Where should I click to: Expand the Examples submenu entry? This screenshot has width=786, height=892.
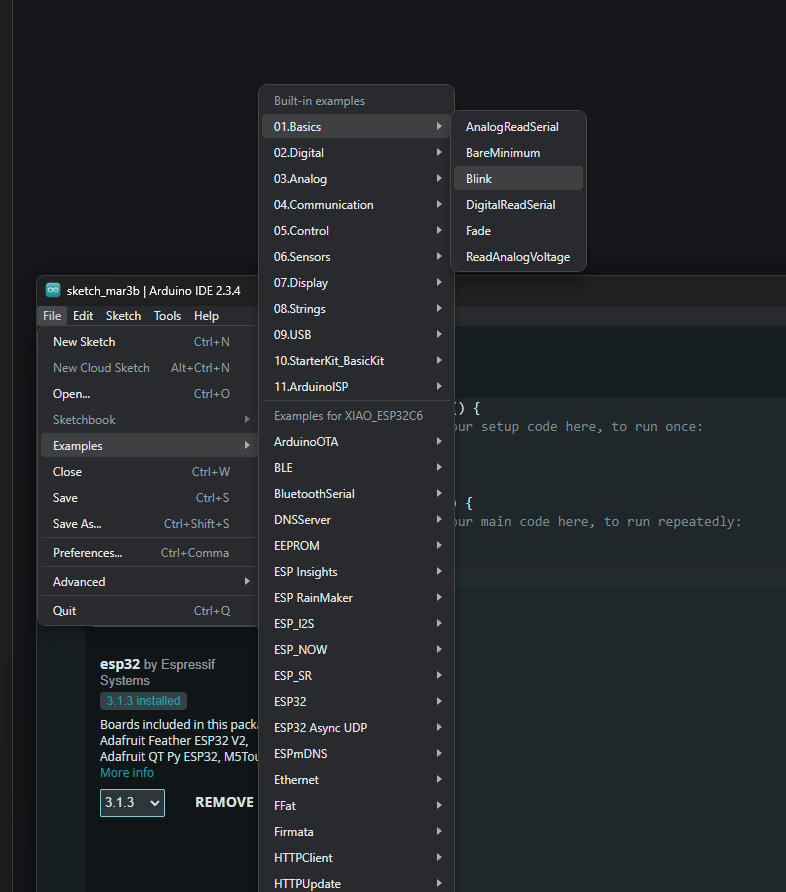[x=150, y=445]
